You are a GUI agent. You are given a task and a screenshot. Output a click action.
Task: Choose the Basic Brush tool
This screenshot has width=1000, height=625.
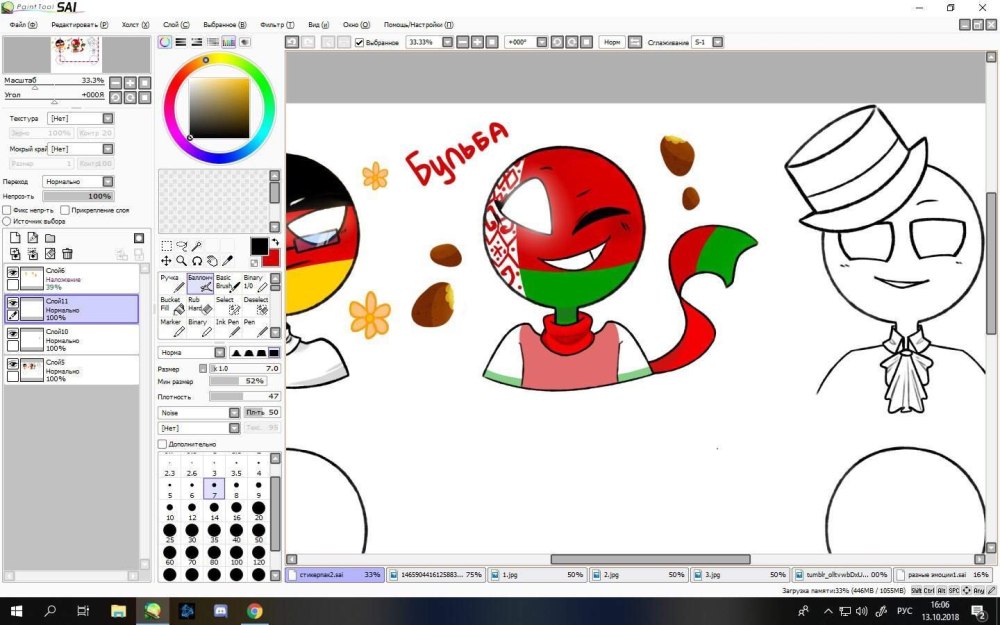click(227, 283)
